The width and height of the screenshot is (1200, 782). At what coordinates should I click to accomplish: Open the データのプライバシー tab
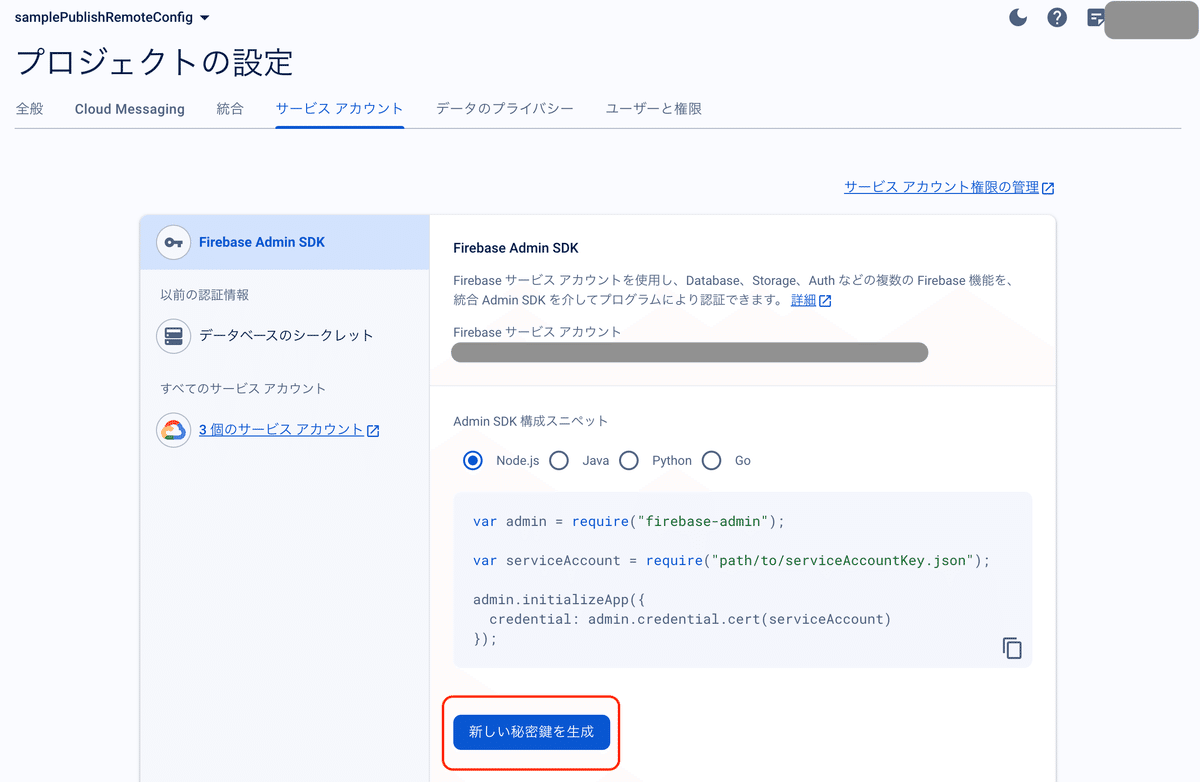click(504, 108)
